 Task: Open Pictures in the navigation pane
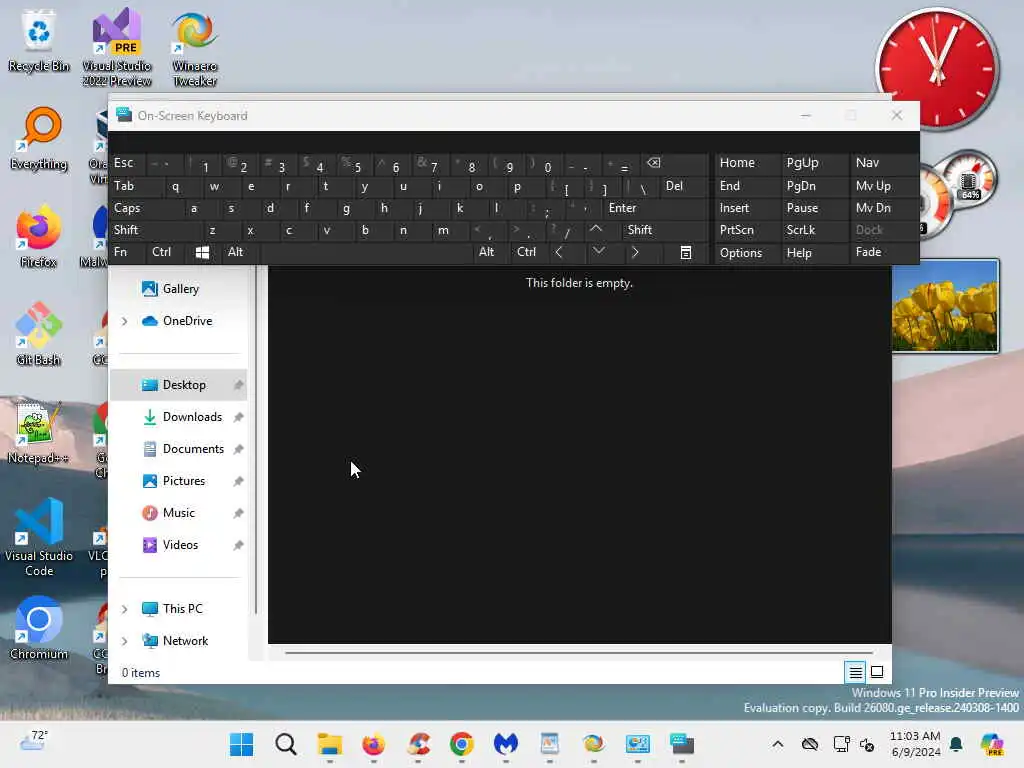click(178, 481)
